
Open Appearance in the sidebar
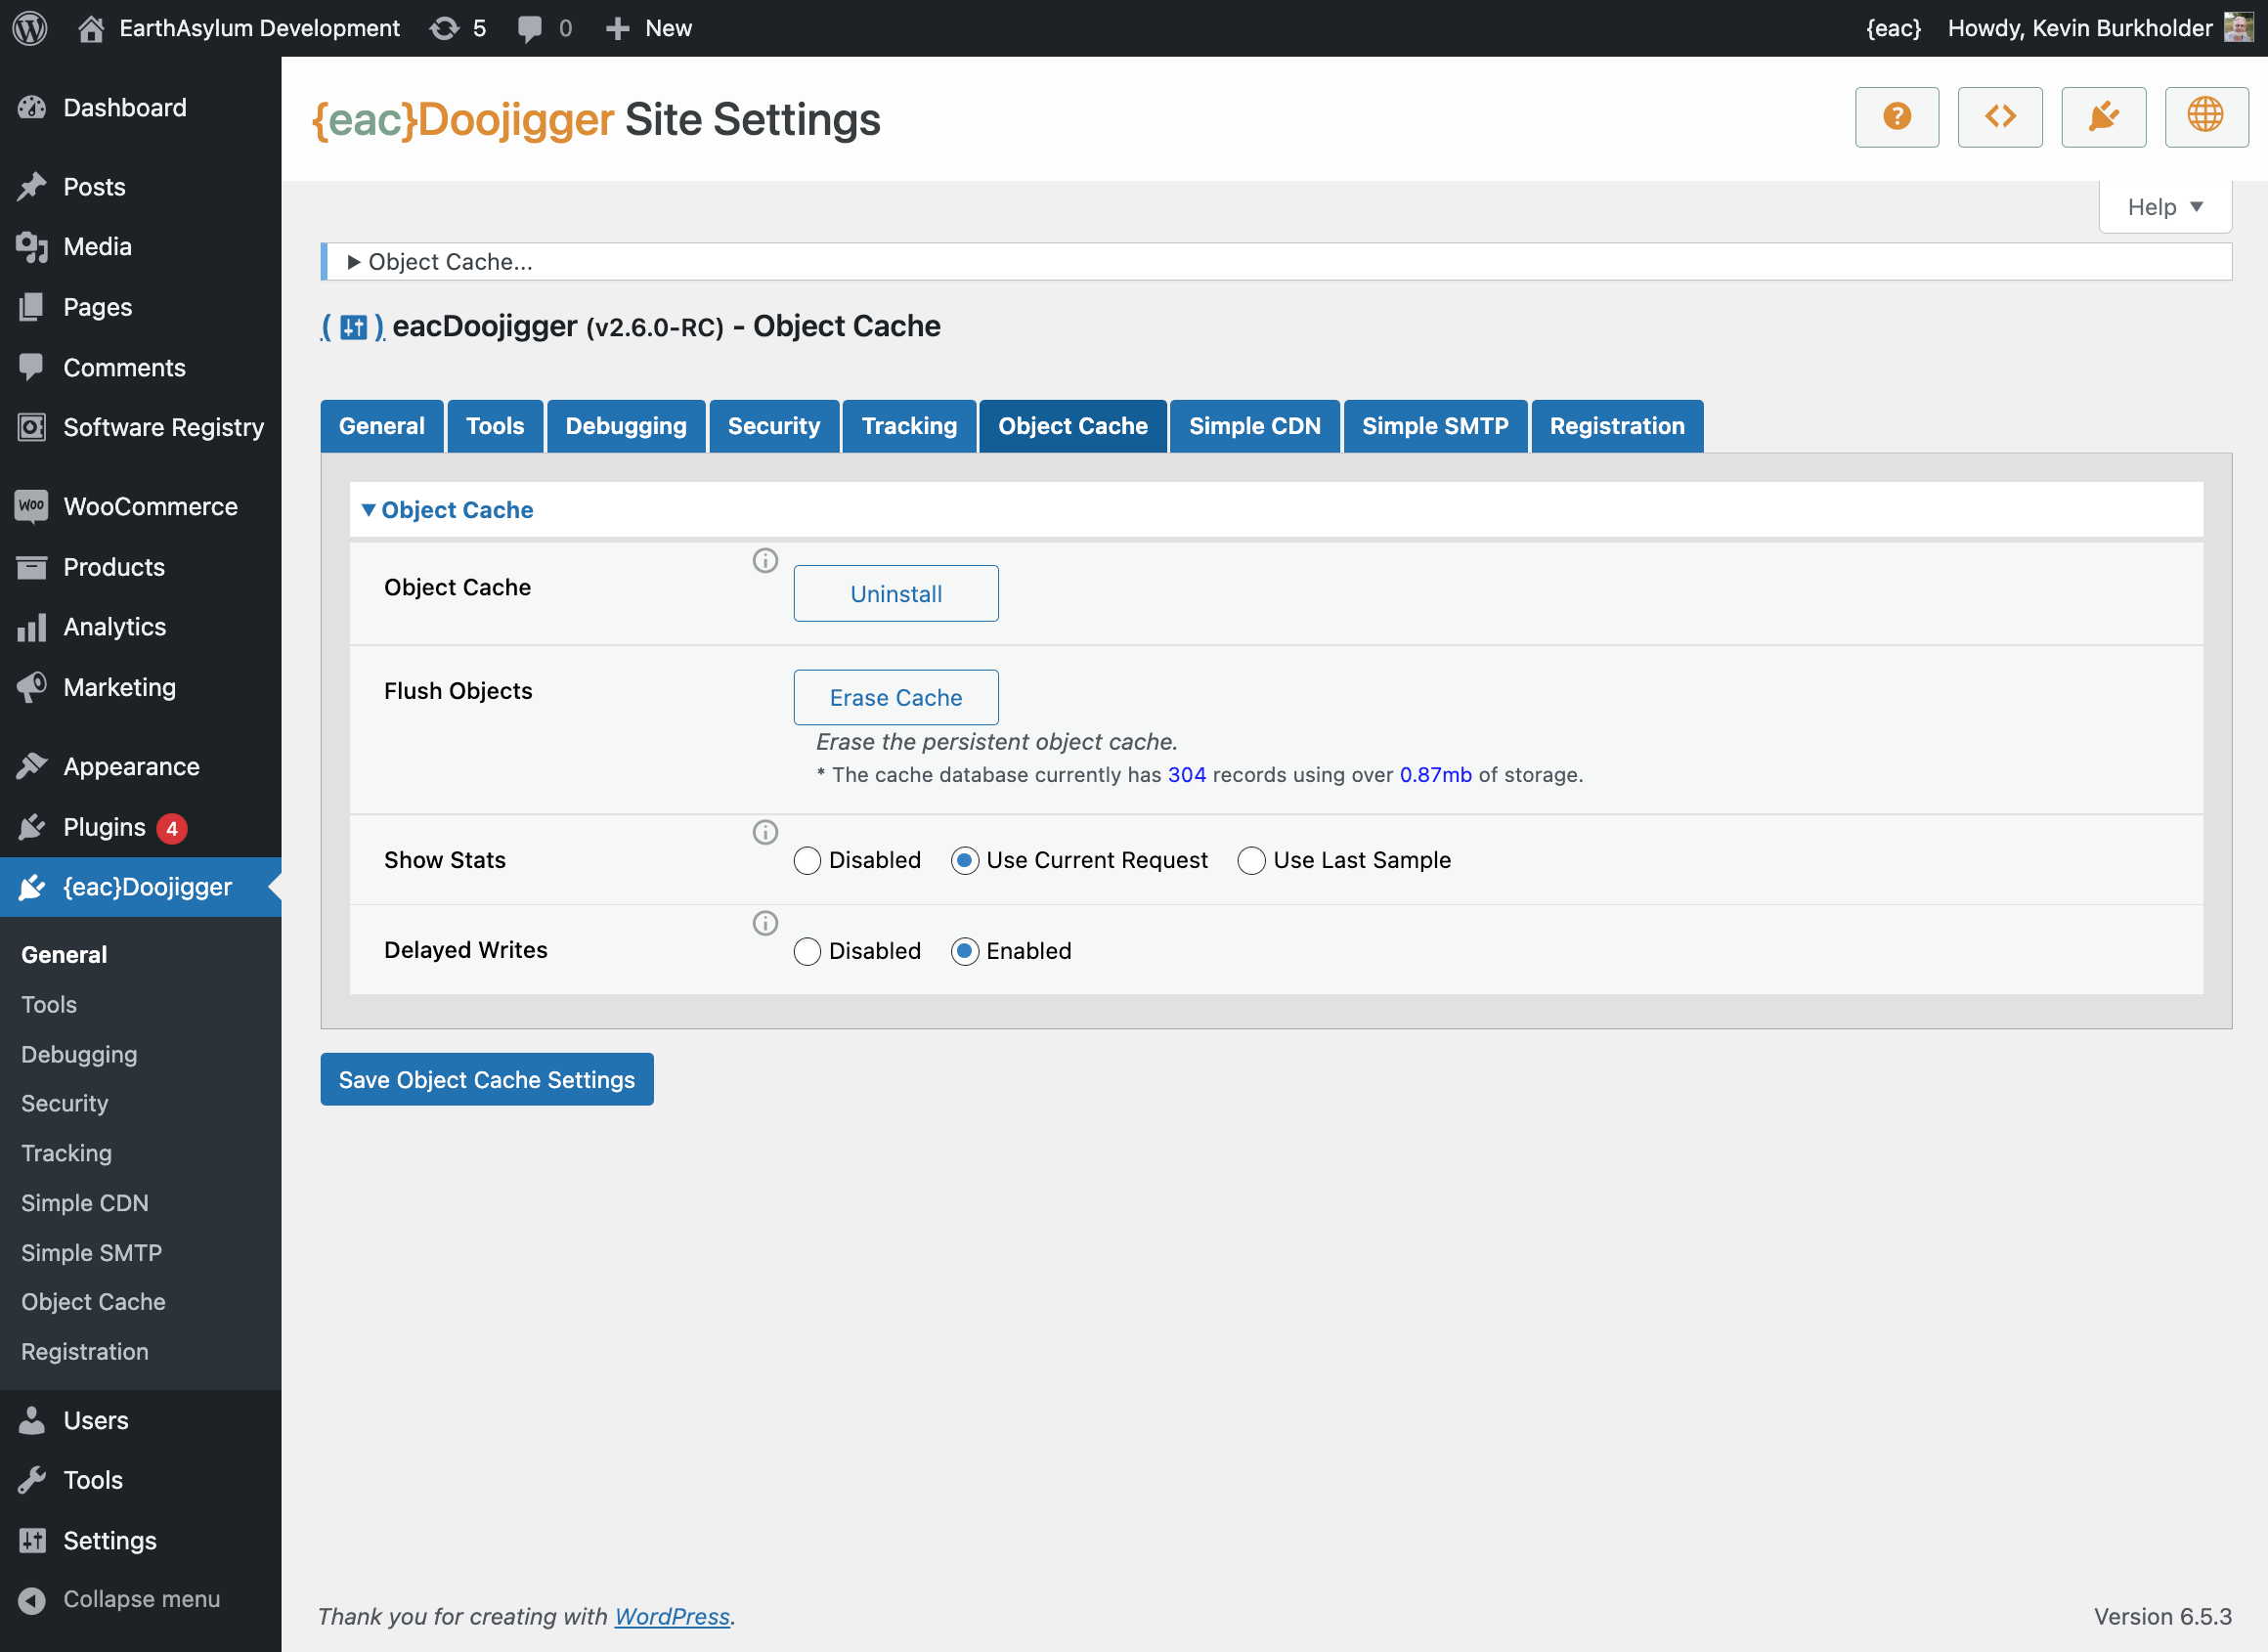[x=140, y=767]
